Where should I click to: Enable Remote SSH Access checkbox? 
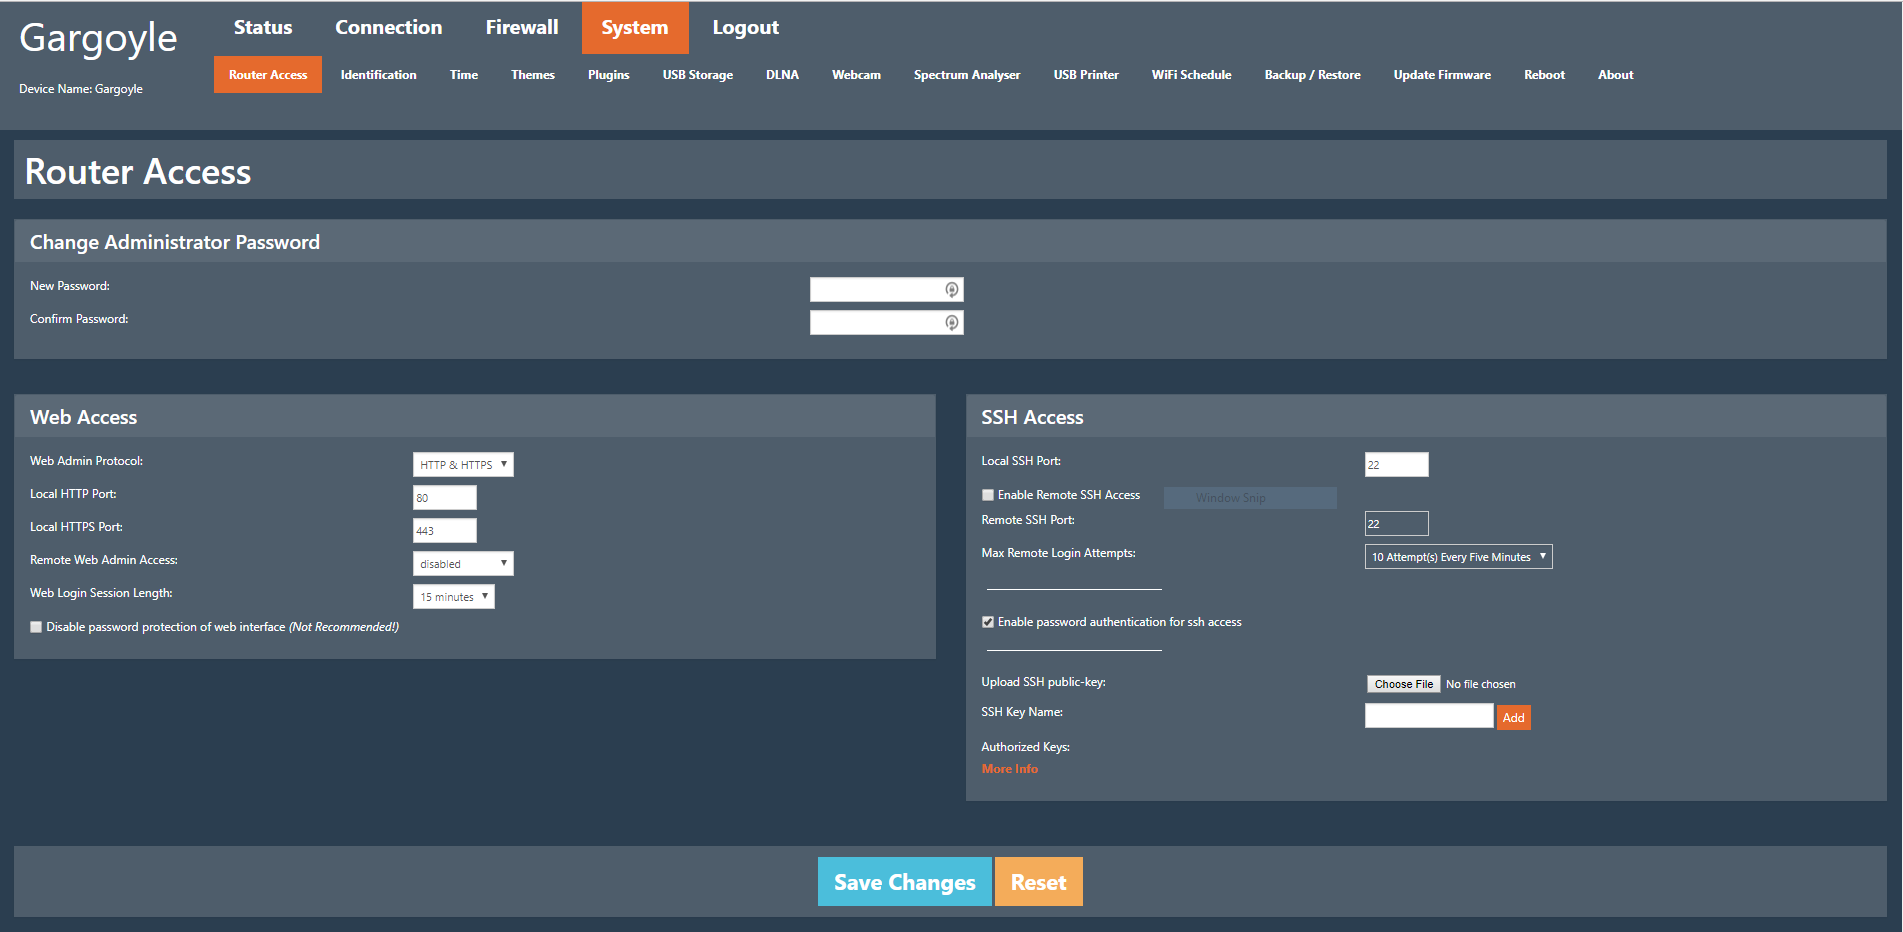tap(988, 495)
